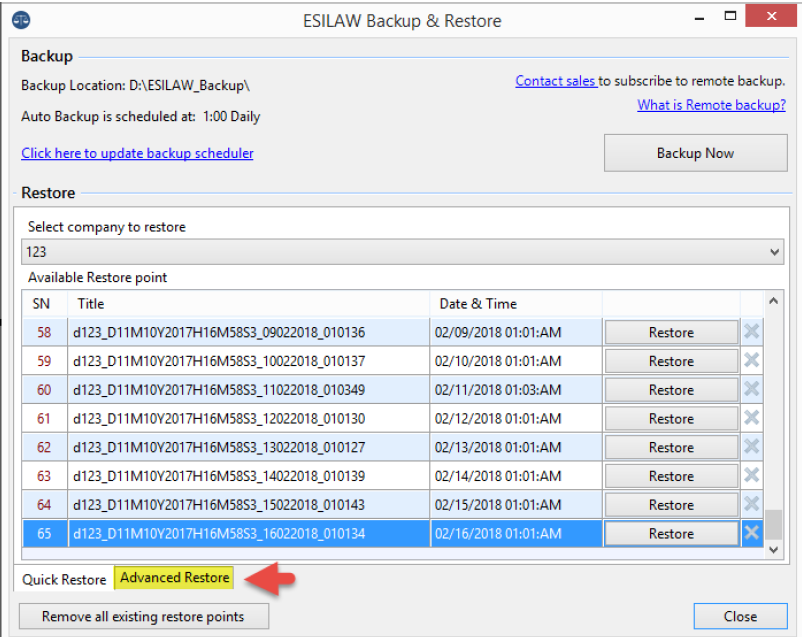Open the Contact sales link

pos(555,81)
